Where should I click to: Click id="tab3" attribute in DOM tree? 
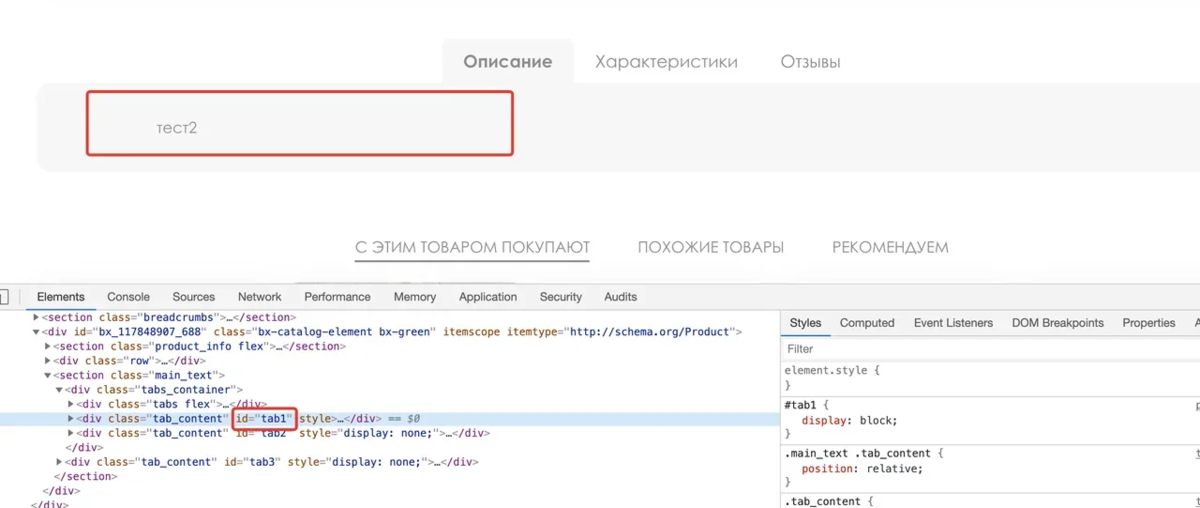coord(252,462)
